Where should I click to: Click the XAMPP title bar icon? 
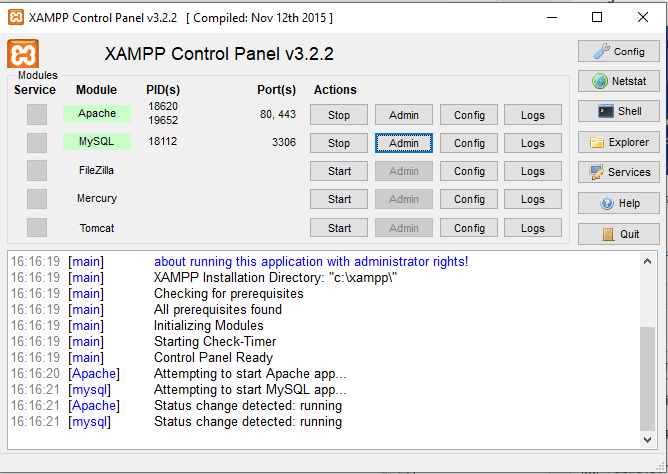pos(16,17)
